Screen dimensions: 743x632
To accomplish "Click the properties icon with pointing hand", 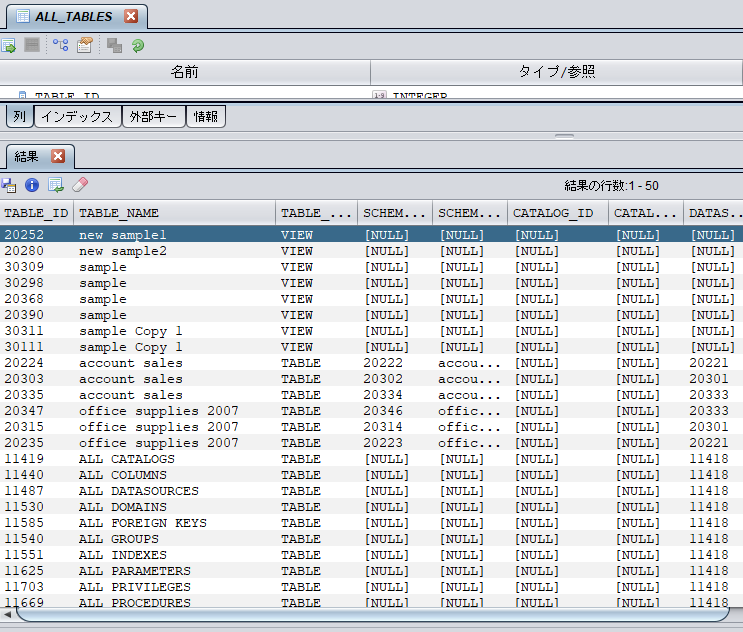I will pos(85,45).
